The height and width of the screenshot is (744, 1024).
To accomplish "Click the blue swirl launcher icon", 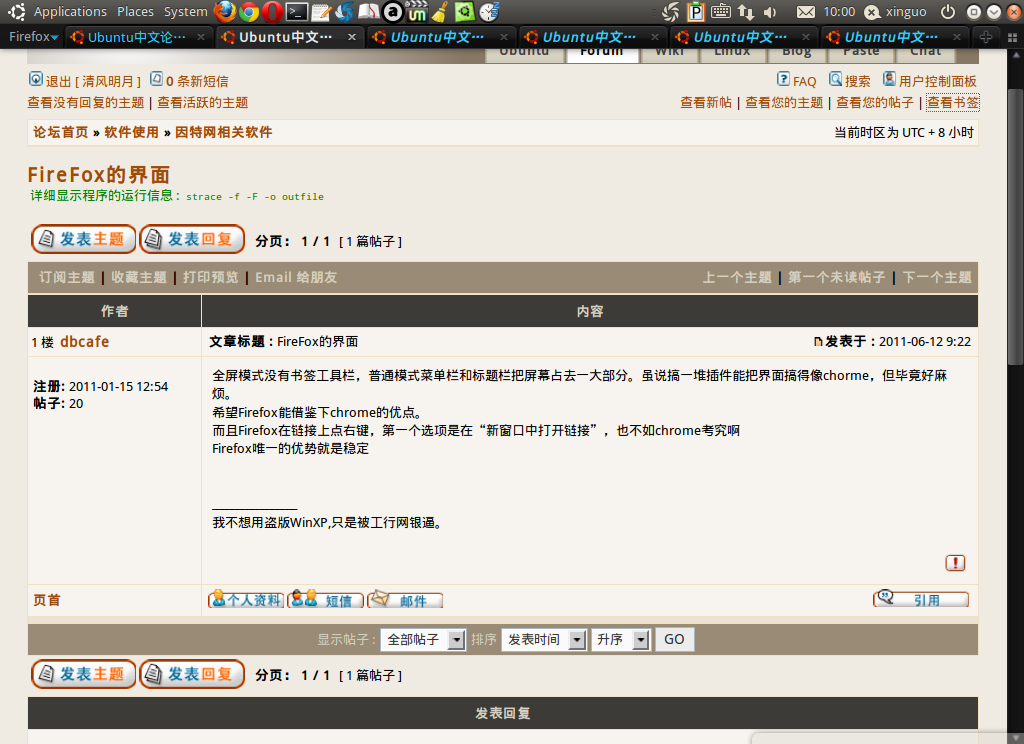I will (344, 11).
